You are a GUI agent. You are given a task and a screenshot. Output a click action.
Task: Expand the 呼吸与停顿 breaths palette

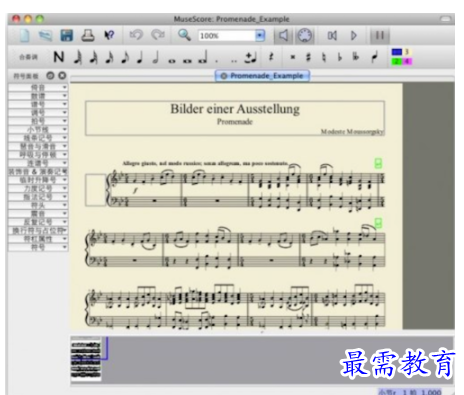pos(38,155)
